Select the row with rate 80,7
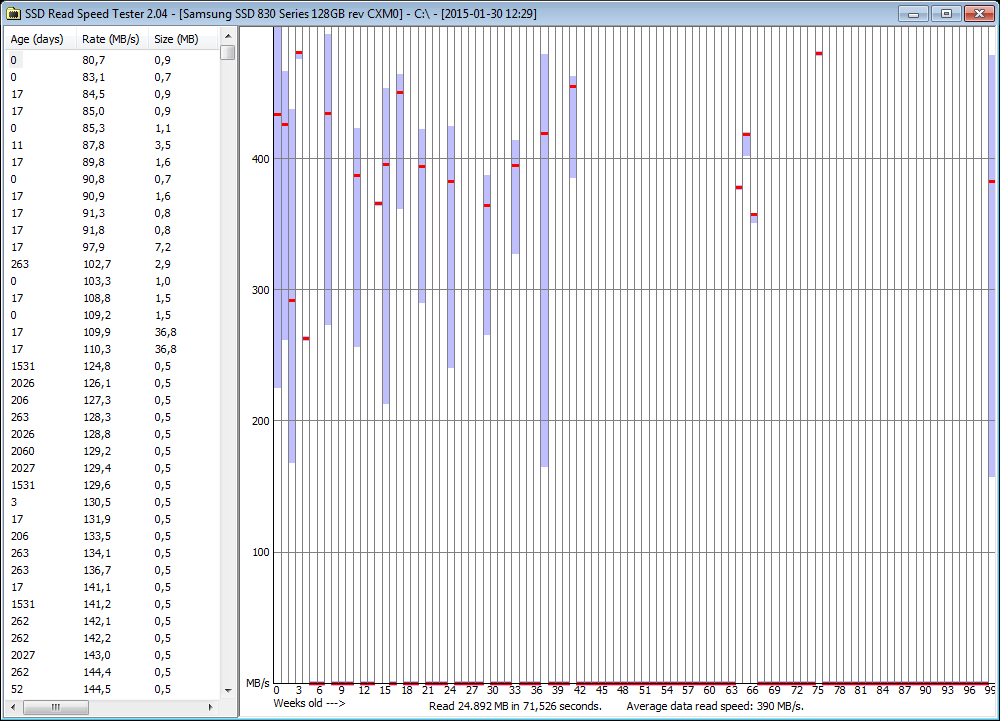 [112, 60]
